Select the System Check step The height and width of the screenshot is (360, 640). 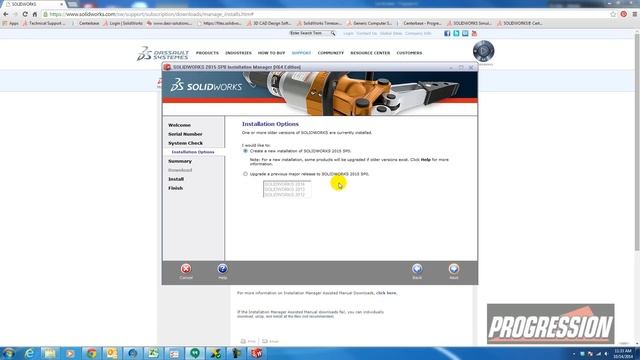point(185,143)
